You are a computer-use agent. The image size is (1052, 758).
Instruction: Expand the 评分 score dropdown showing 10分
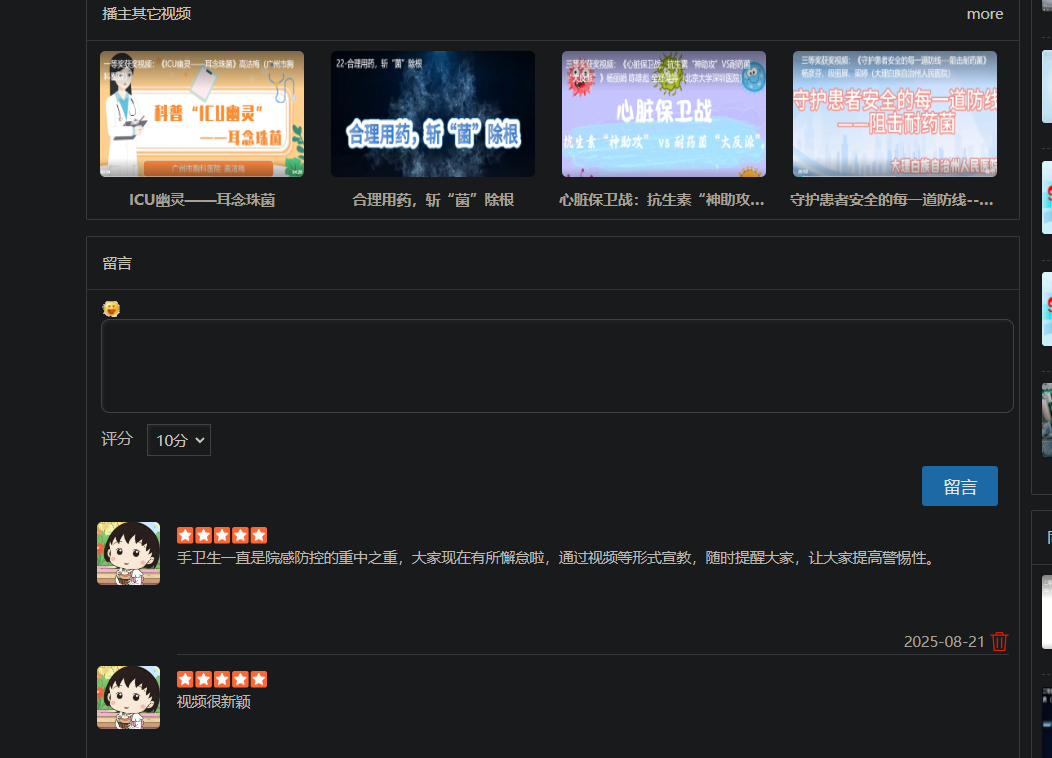click(x=179, y=440)
